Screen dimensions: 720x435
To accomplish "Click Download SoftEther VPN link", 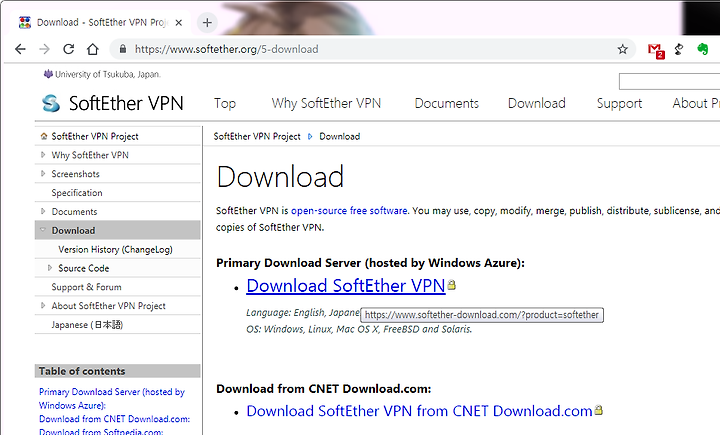I will (x=346, y=286).
